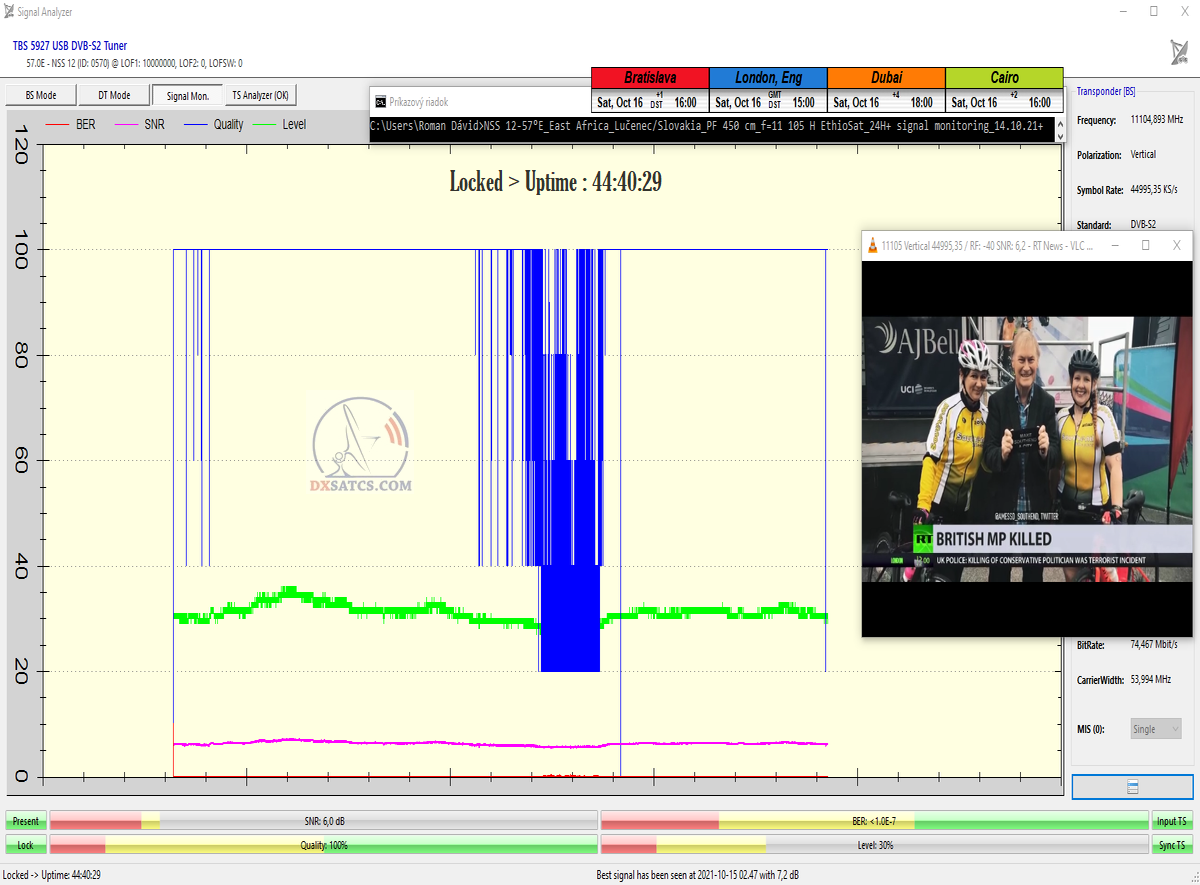
Task: Click the command prompt window icon
Action: [x=380, y=102]
